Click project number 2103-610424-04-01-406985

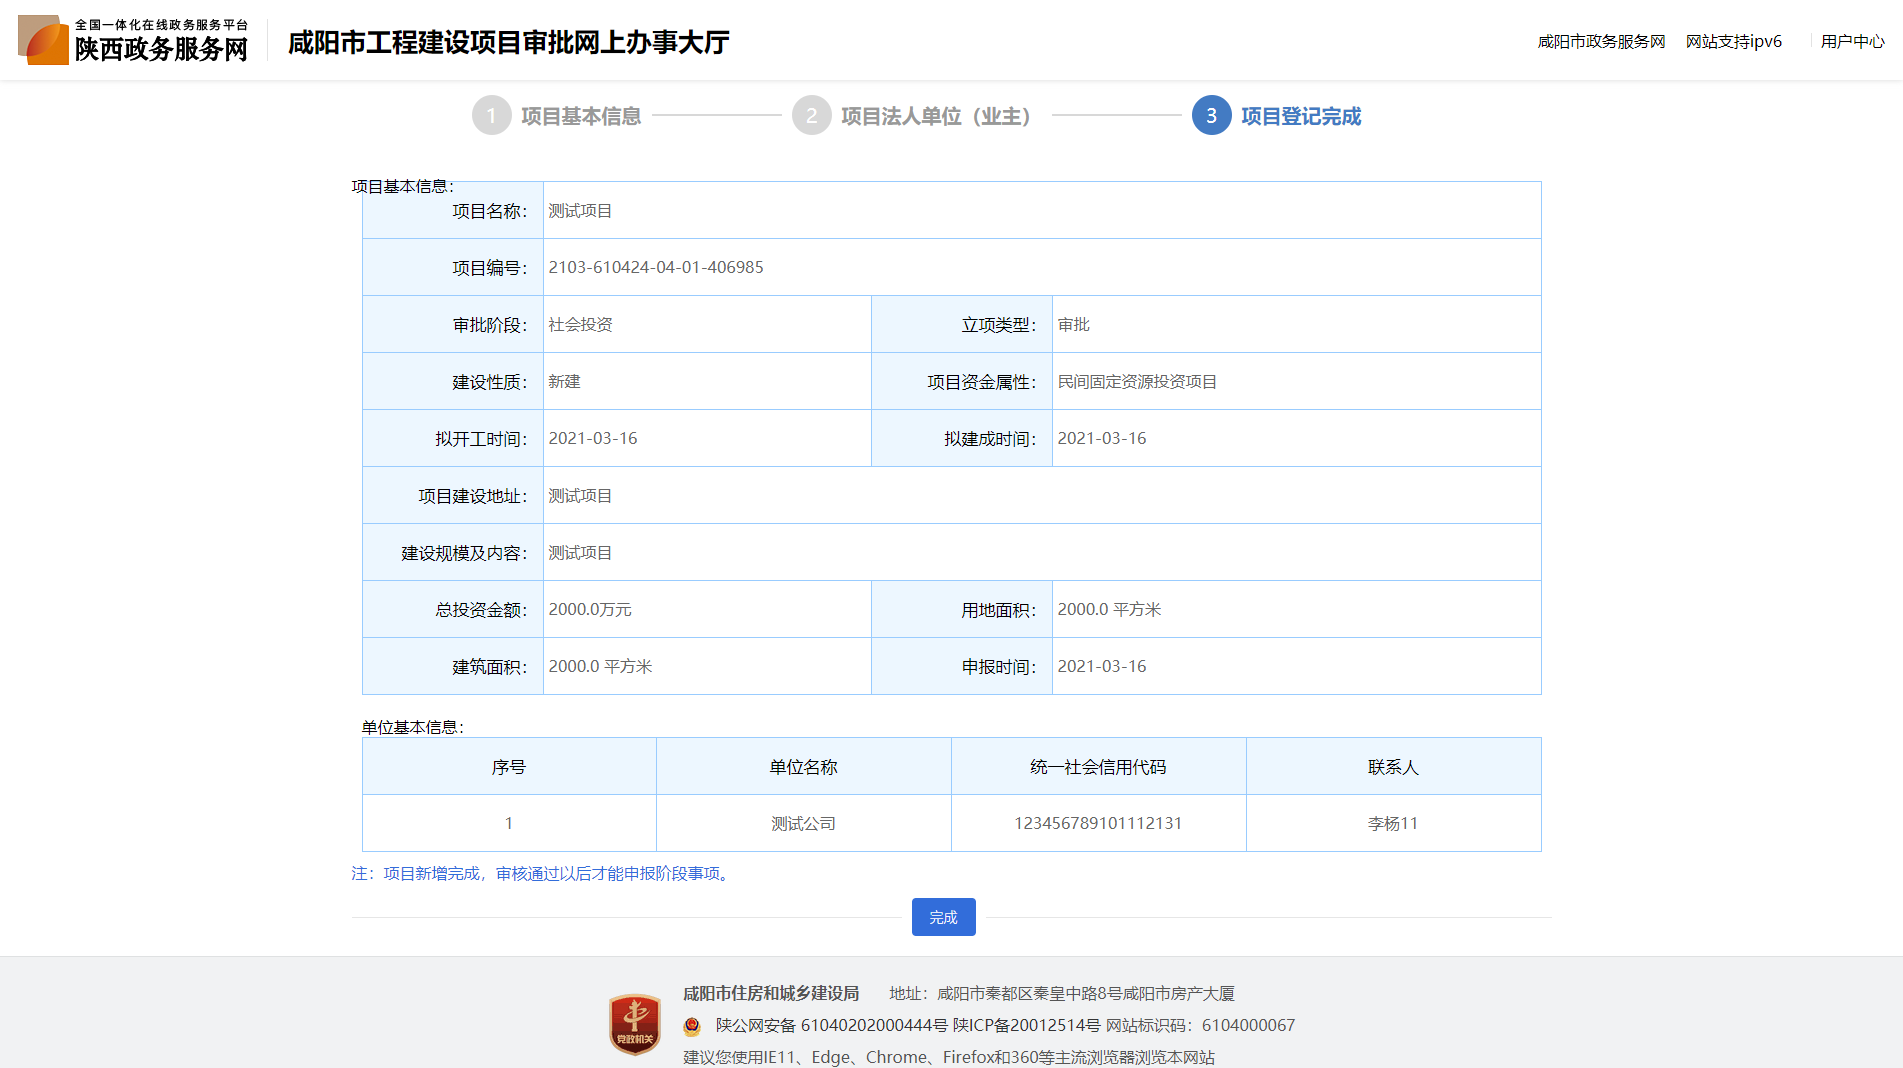[656, 267]
